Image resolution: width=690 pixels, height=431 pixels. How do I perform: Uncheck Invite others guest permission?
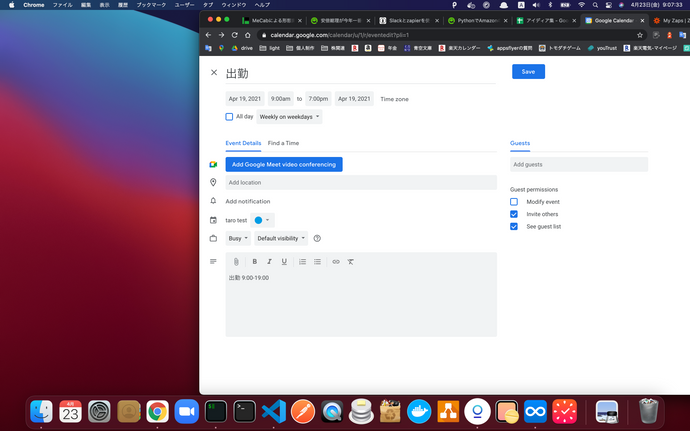514,214
